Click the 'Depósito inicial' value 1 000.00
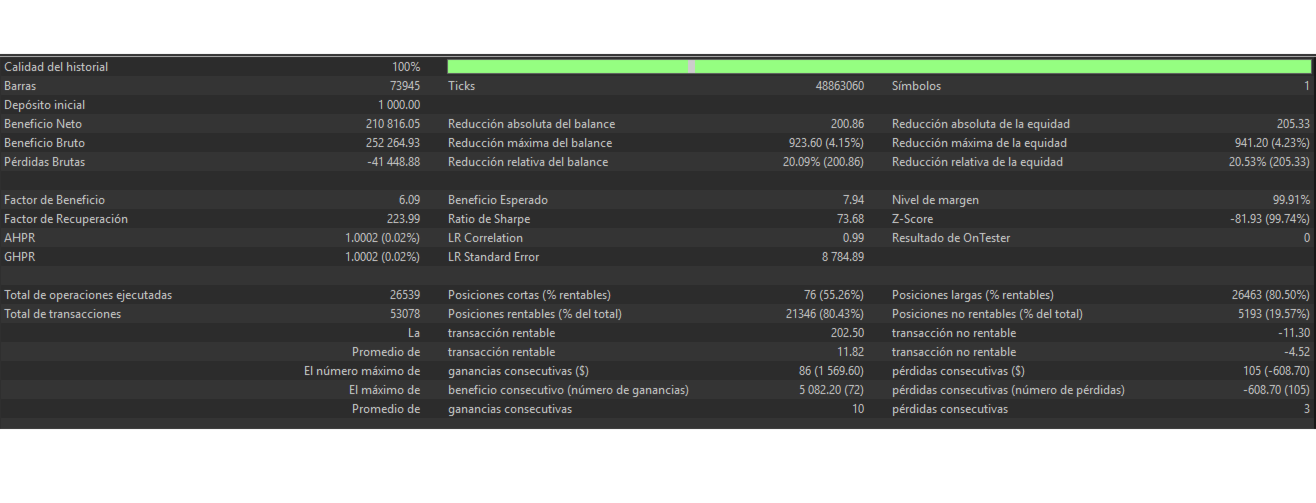The height and width of the screenshot is (503, 1316). (x=399, y=105)
